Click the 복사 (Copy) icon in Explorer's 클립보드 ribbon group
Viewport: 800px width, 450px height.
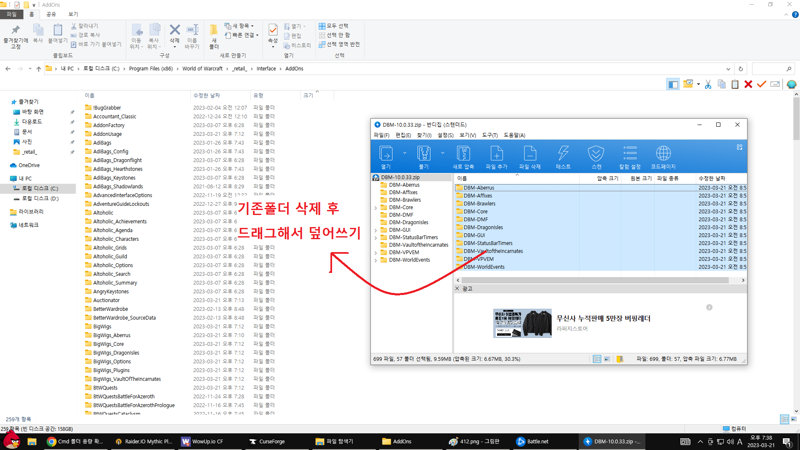[38, 30]
